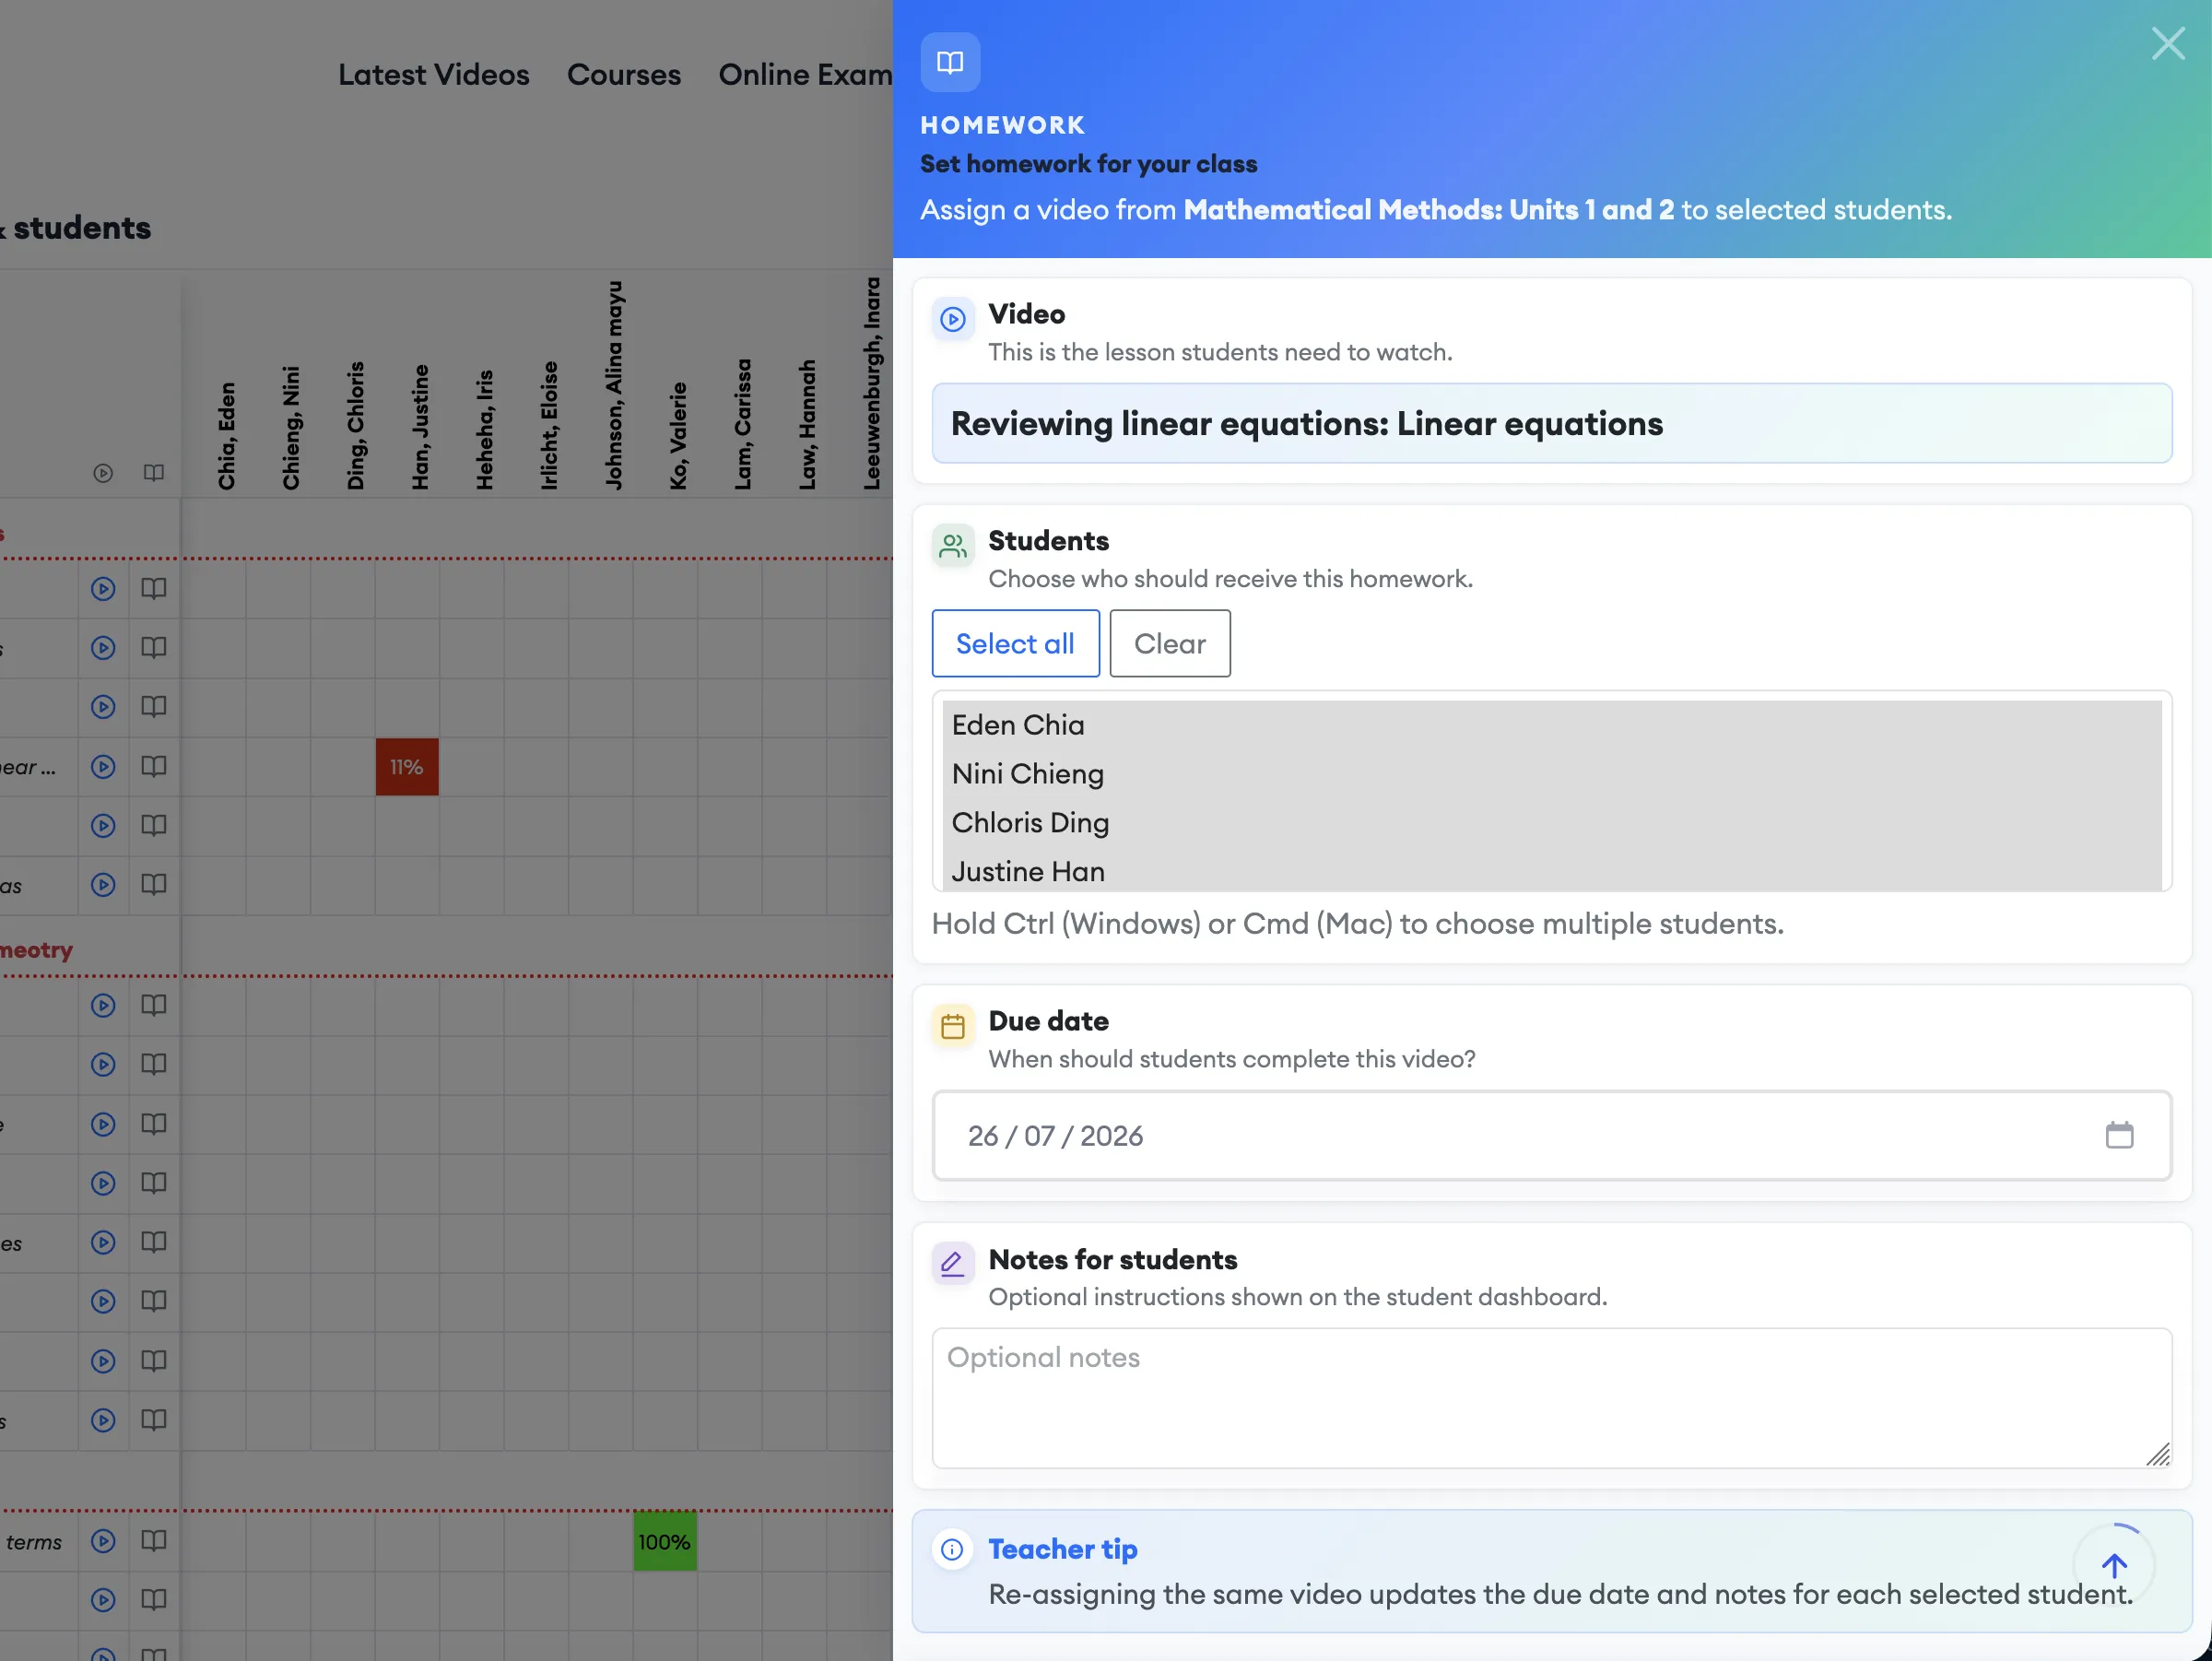Click Select all students button
The height and width of the screenshot is (1661, 2212).
point(1015,643)
